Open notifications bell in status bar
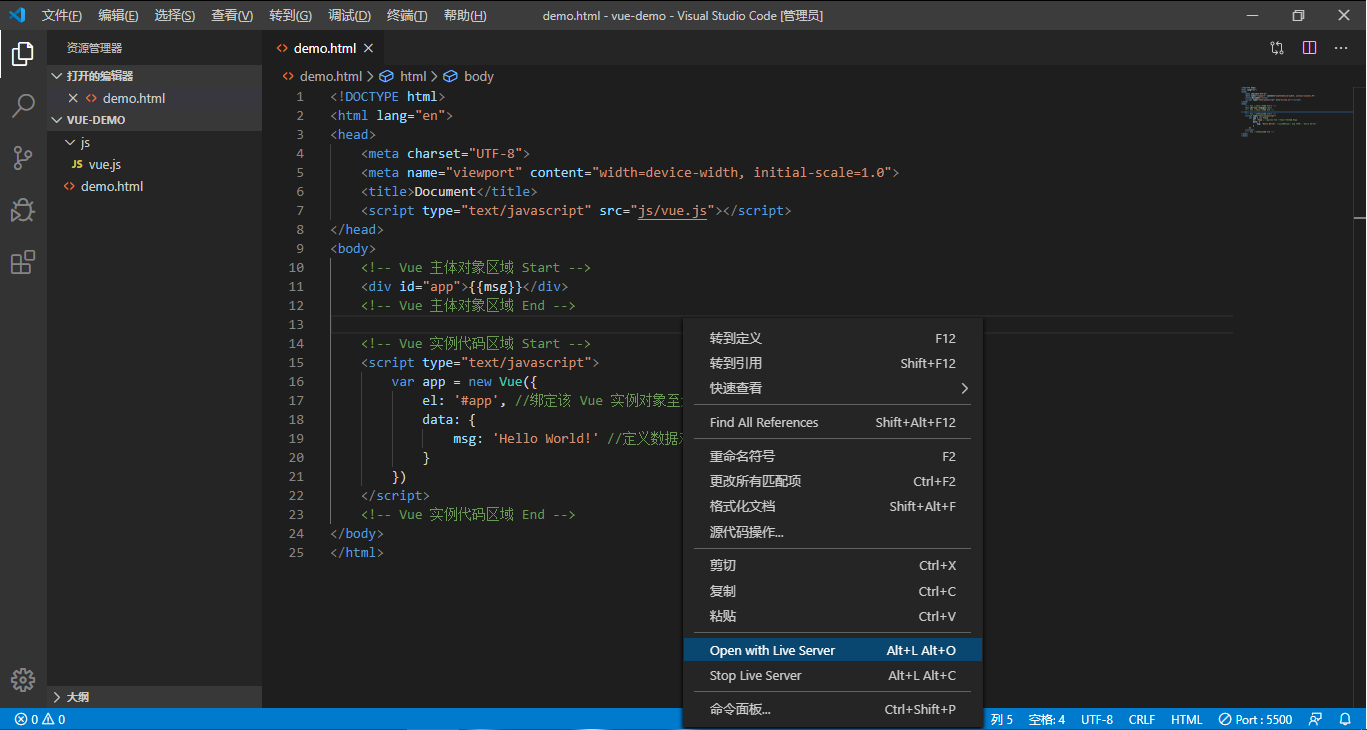The width and height of the screenshot is (1367, 730). point(1346,719)
